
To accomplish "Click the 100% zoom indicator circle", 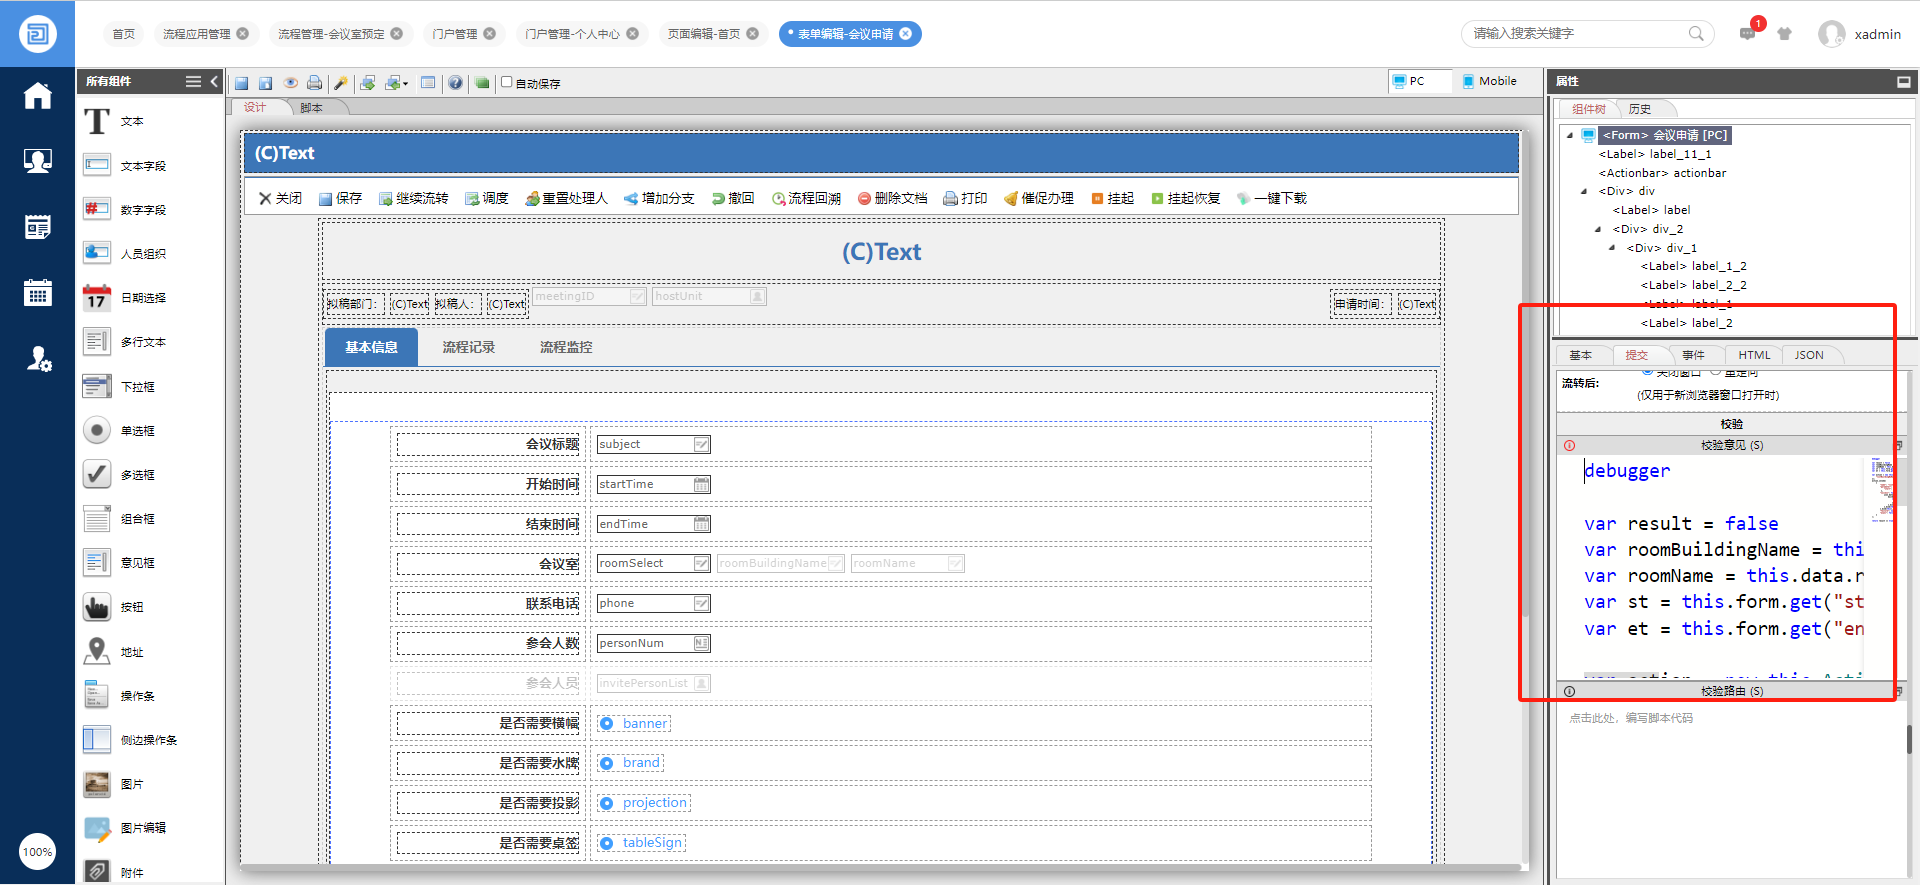I will pyautogui.click(x=37, y=852).
